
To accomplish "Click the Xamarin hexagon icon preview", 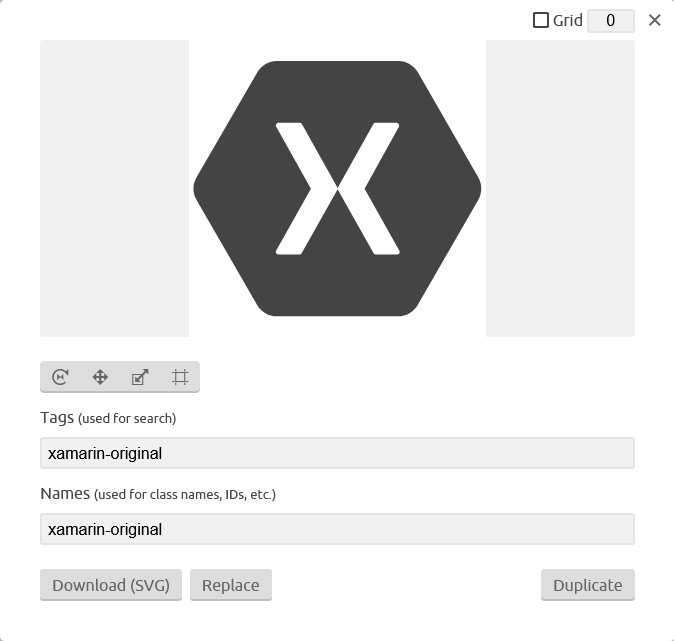I will [x=337, y=188].
